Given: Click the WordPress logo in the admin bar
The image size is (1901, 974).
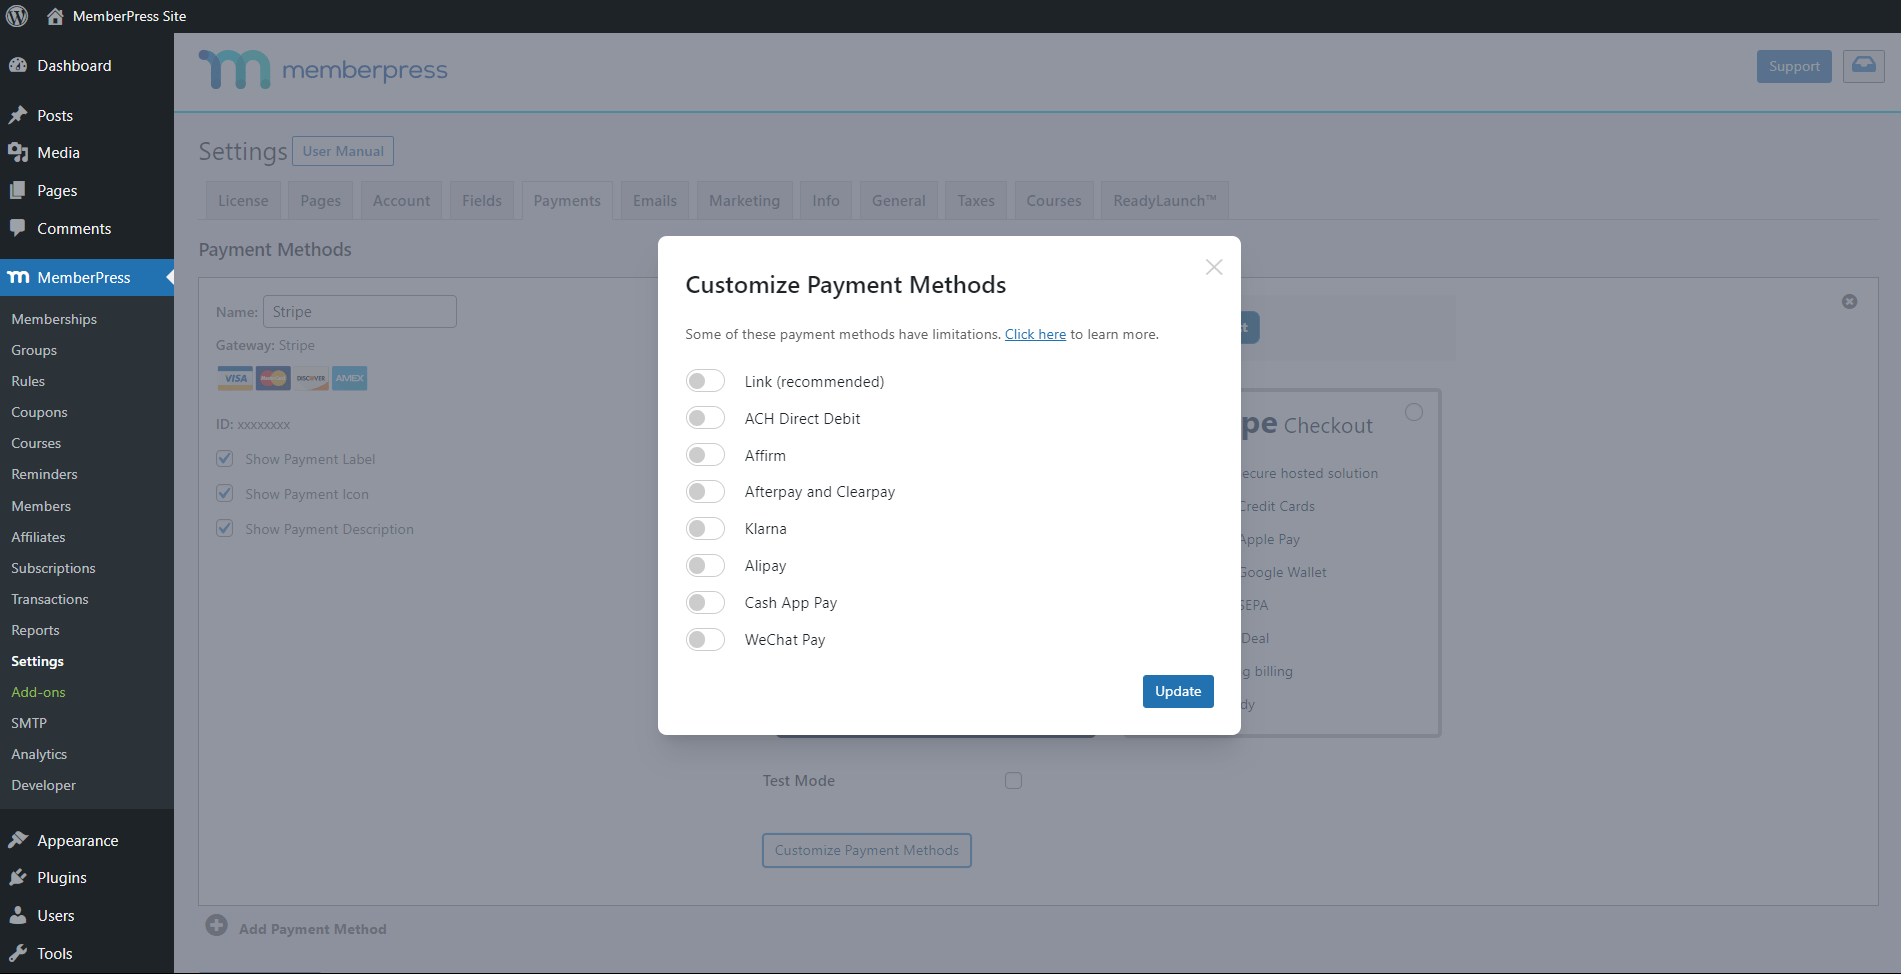Looking at the screenshot, I should pyautogui.click(x=16, y=15).
